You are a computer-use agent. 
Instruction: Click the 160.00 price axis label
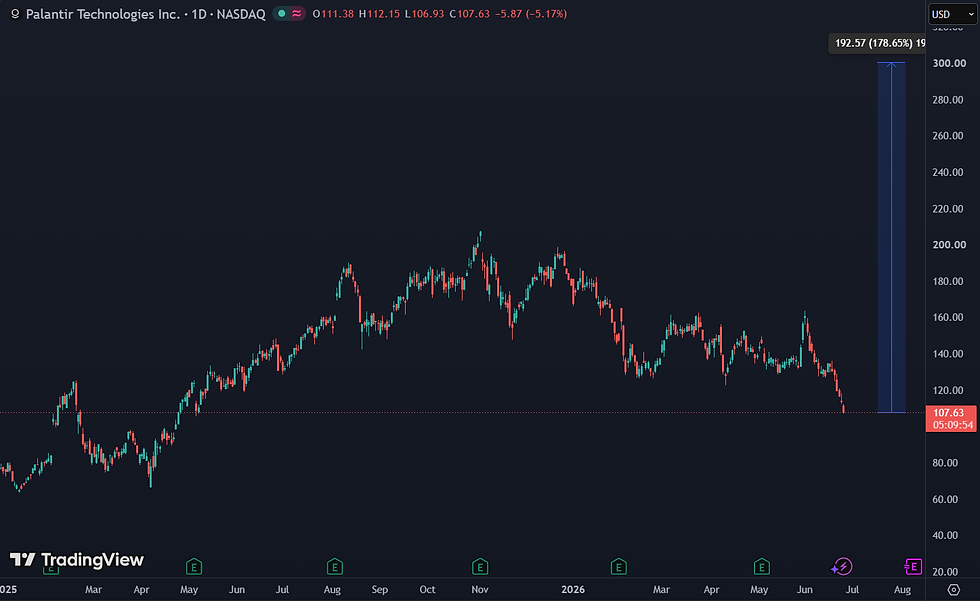[x=948, y=317]
